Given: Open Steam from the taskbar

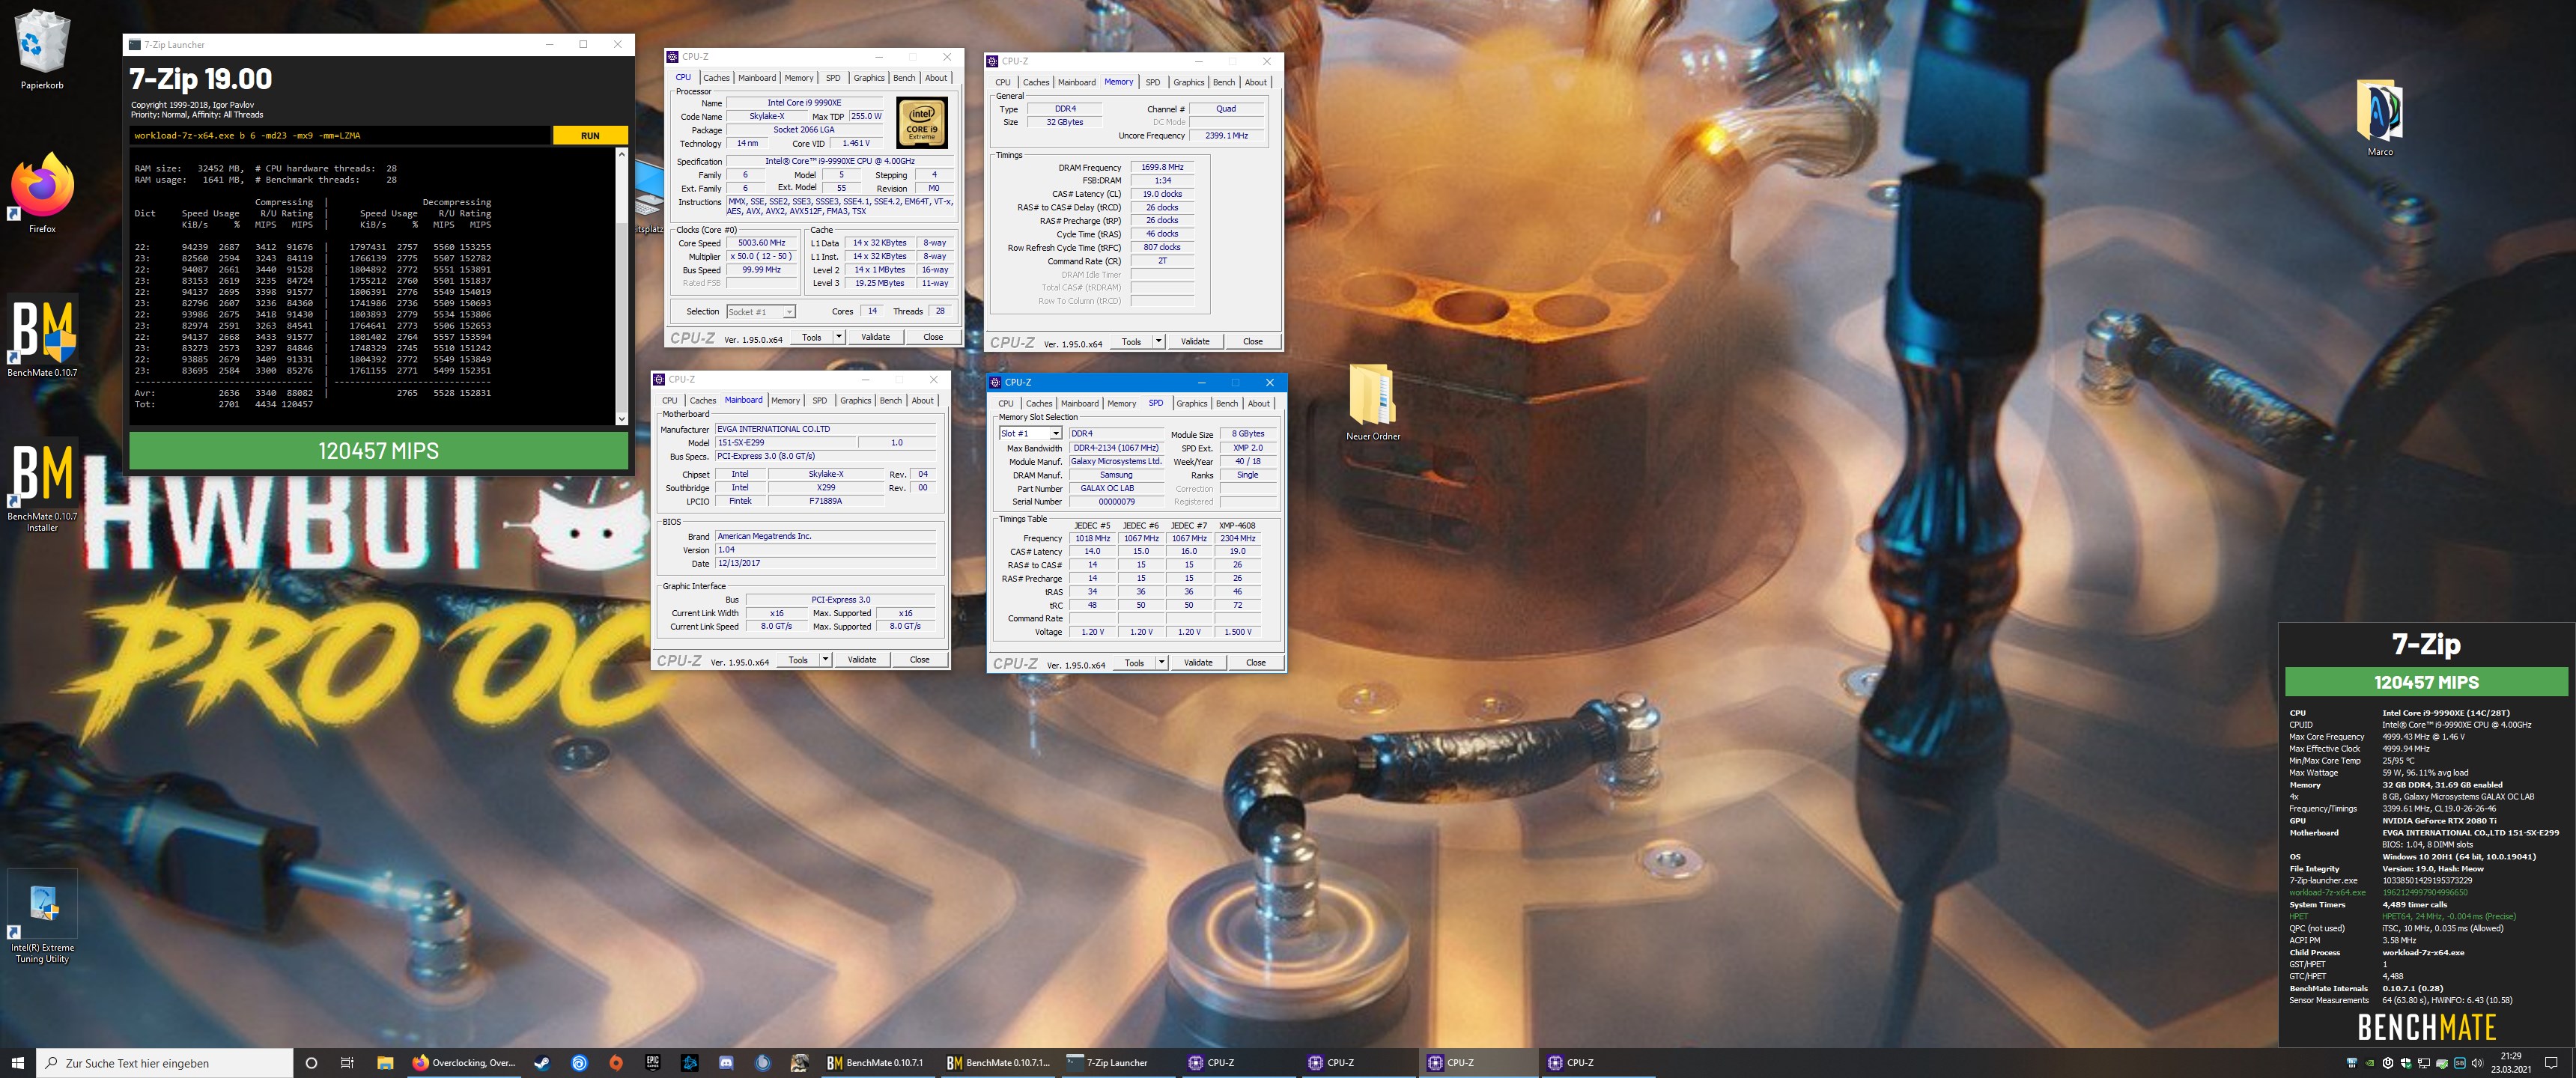Looking at the screenshot, I should click(x=541, y=1063).
